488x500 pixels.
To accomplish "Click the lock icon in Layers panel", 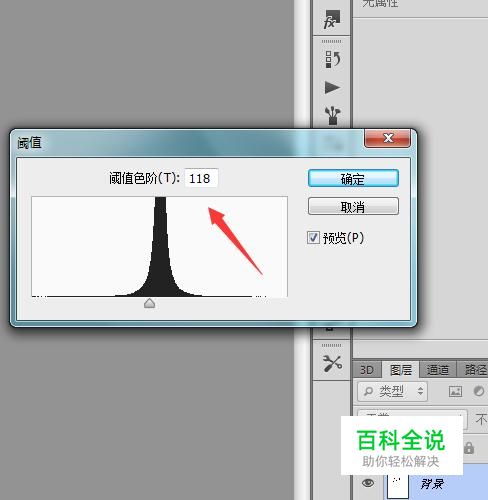I will click(469, 448).
